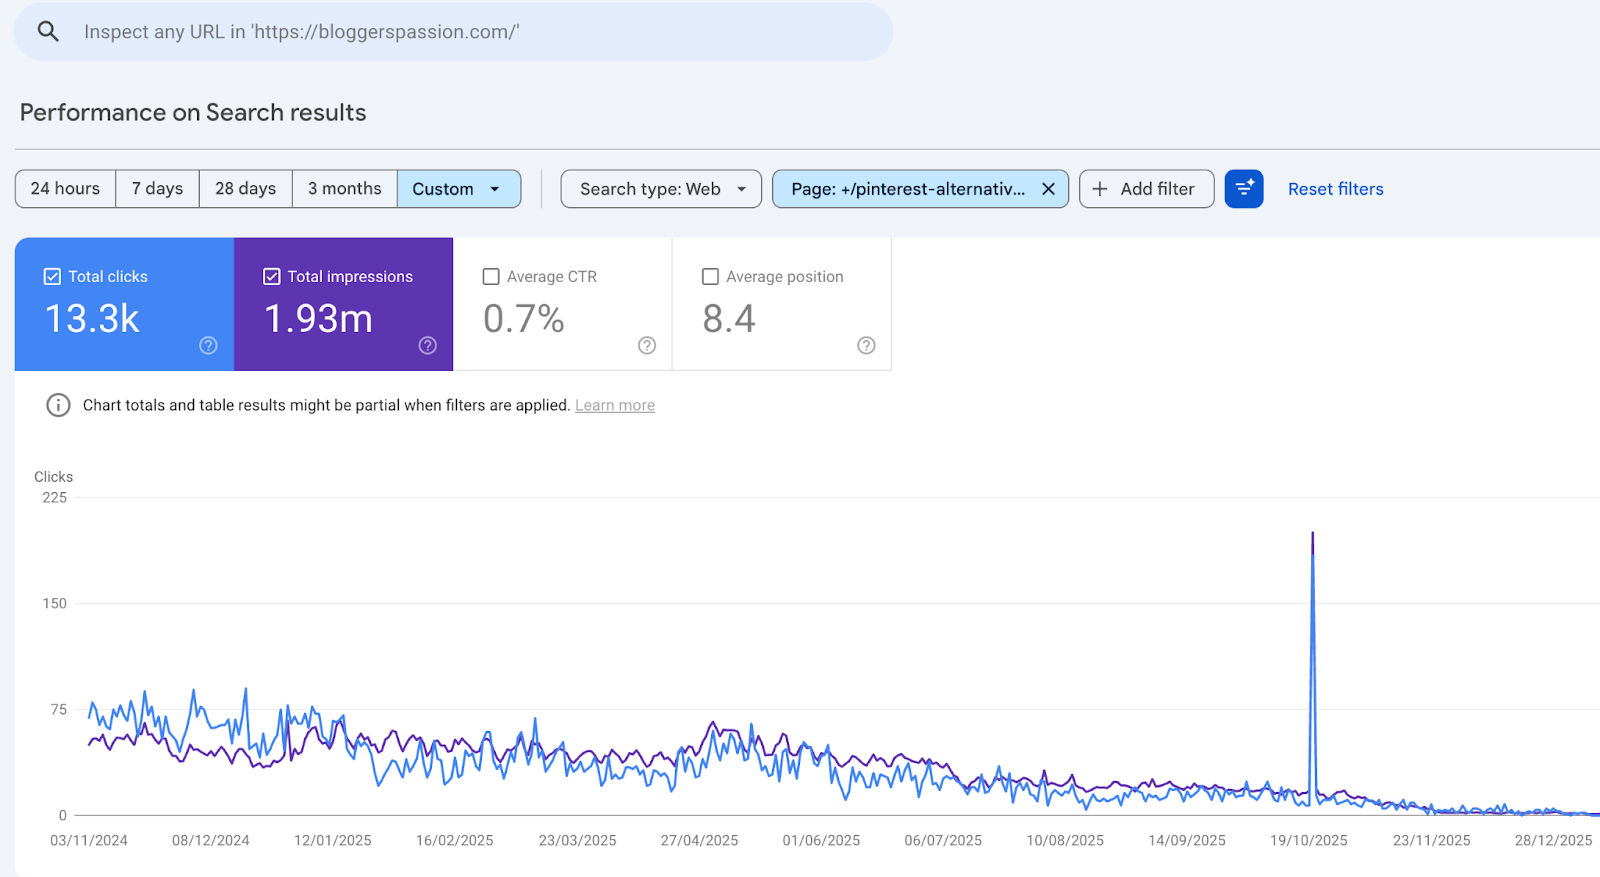Image resolution: width=1600 pixels, height=877 pixels.
Task: Open help icon on Total clicks card
Action: coord(208,345)
